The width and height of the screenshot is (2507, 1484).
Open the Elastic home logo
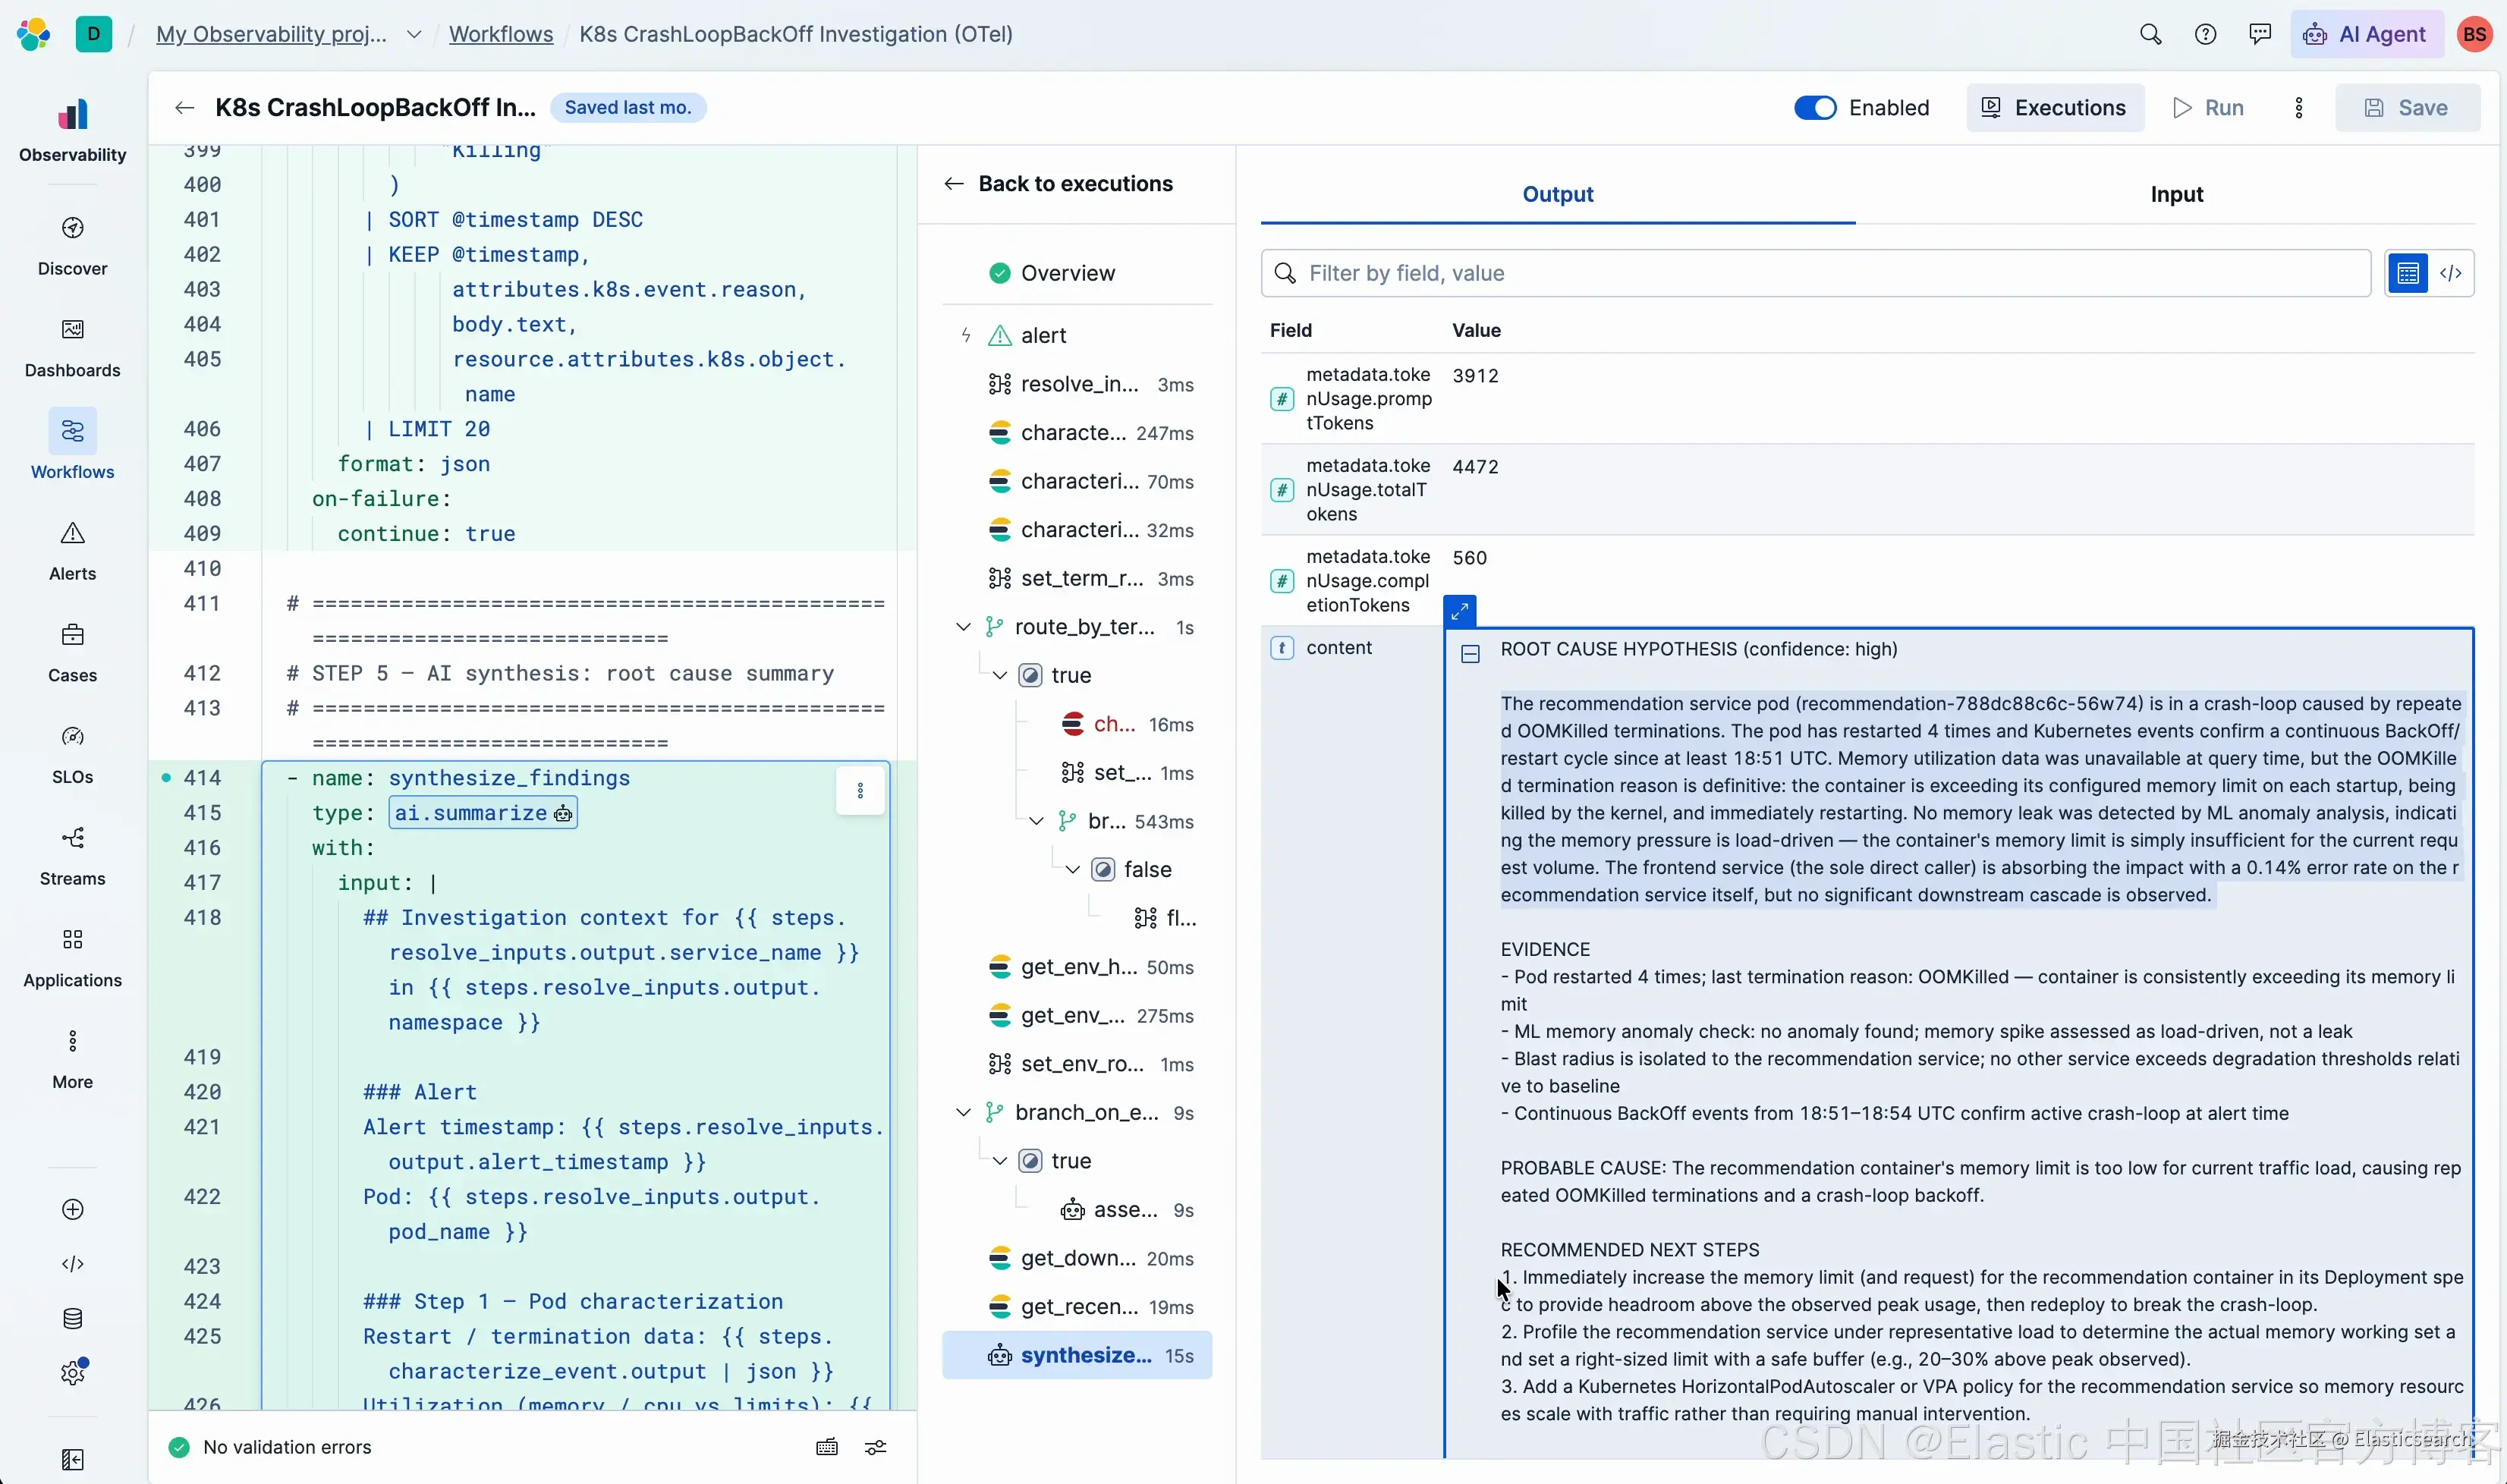coord(33,34)
